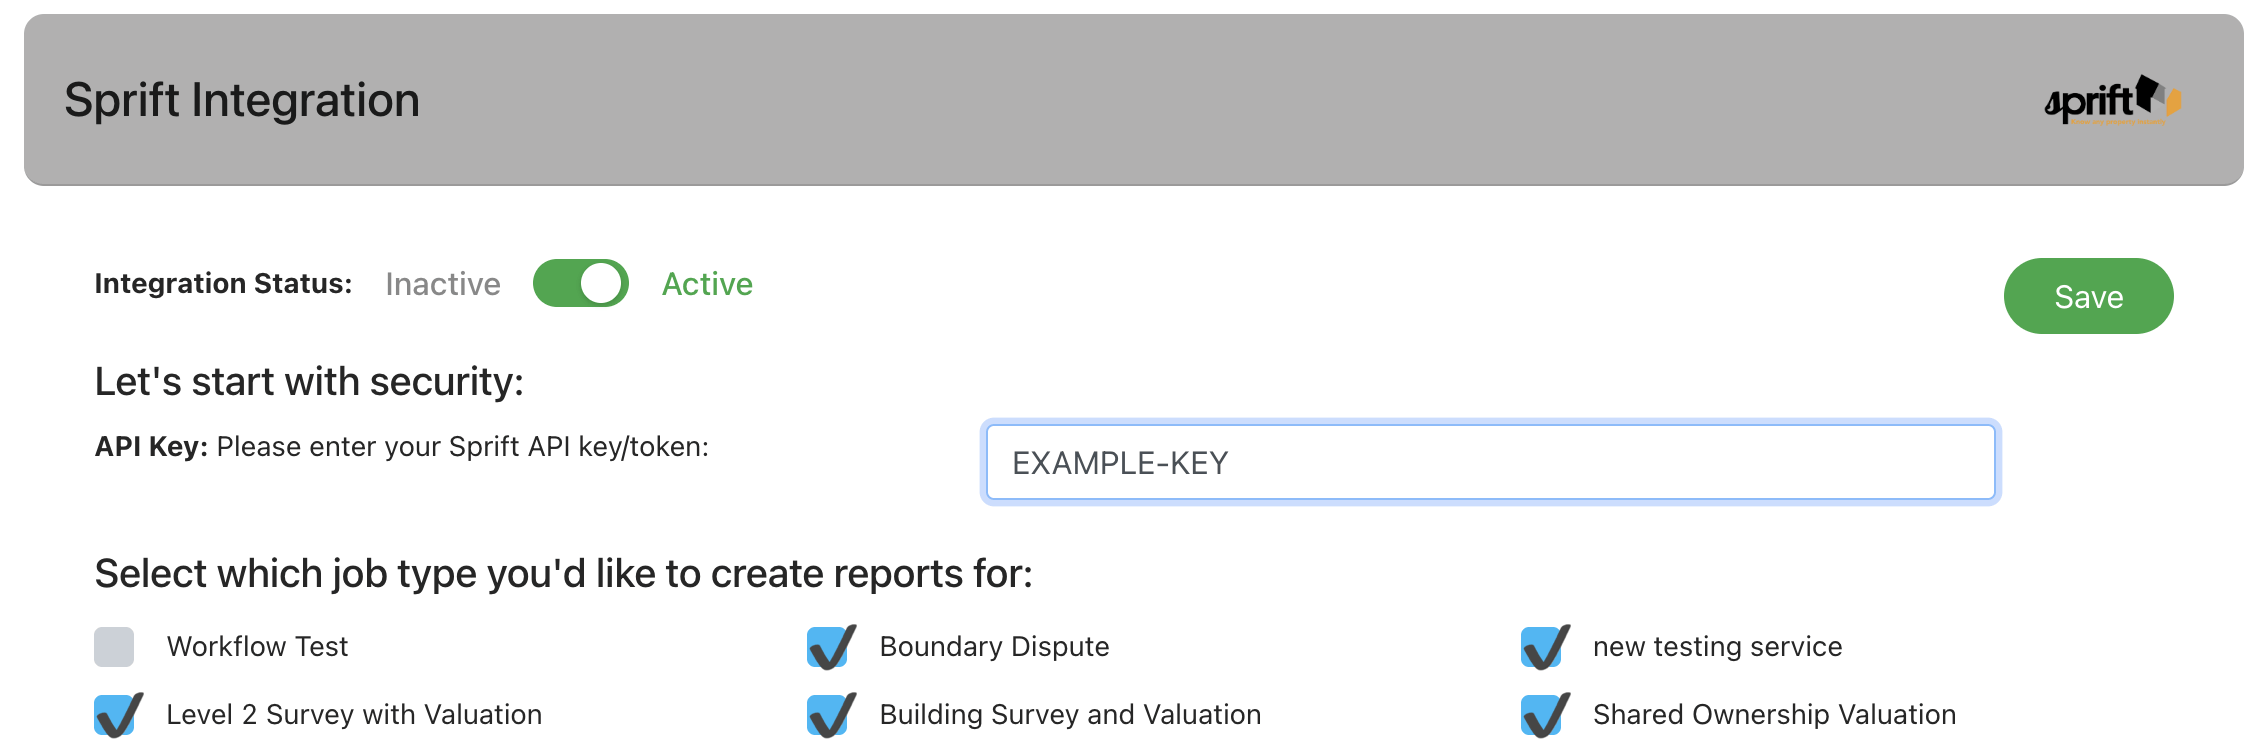Click the Sprift logo in header
The width and height of the screenshot is (2268, 754).
tap(2113, 100)
